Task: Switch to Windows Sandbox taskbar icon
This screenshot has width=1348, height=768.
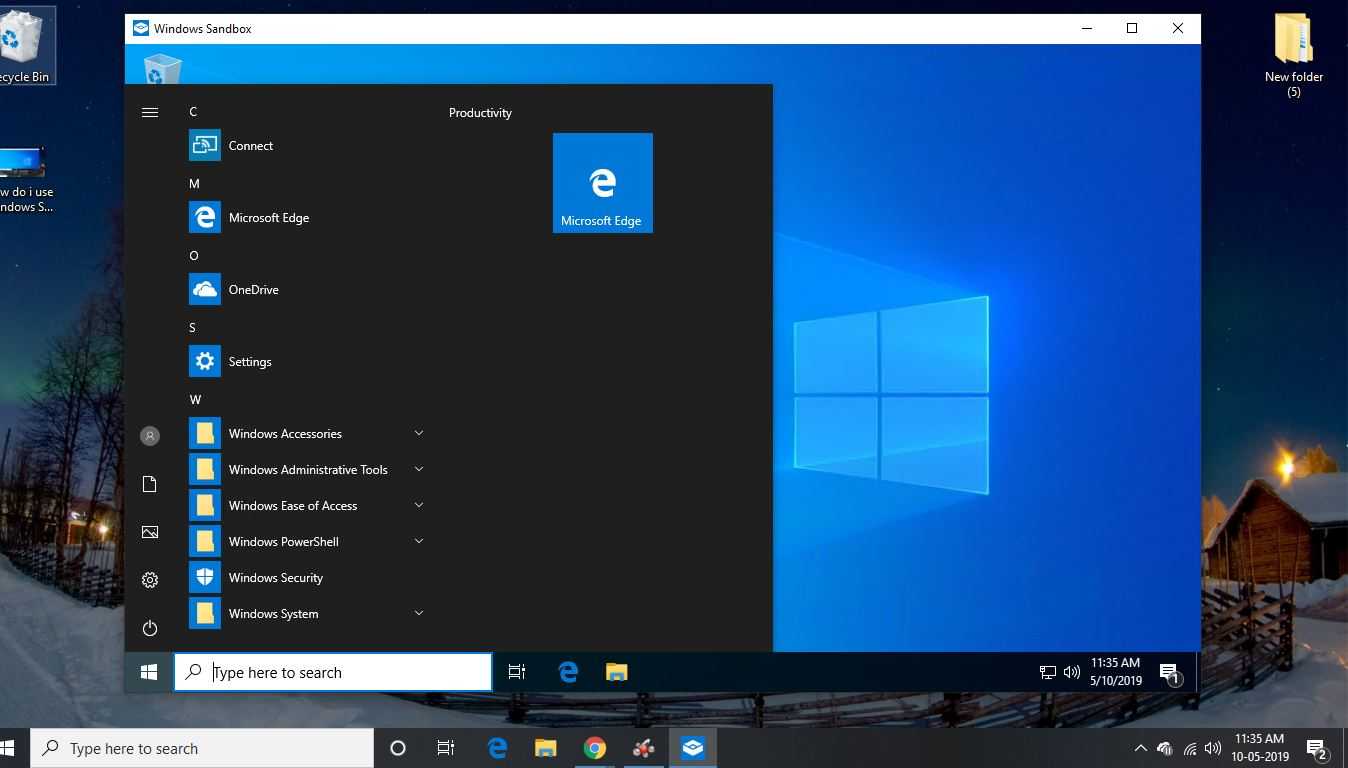Action: (693, 748)
